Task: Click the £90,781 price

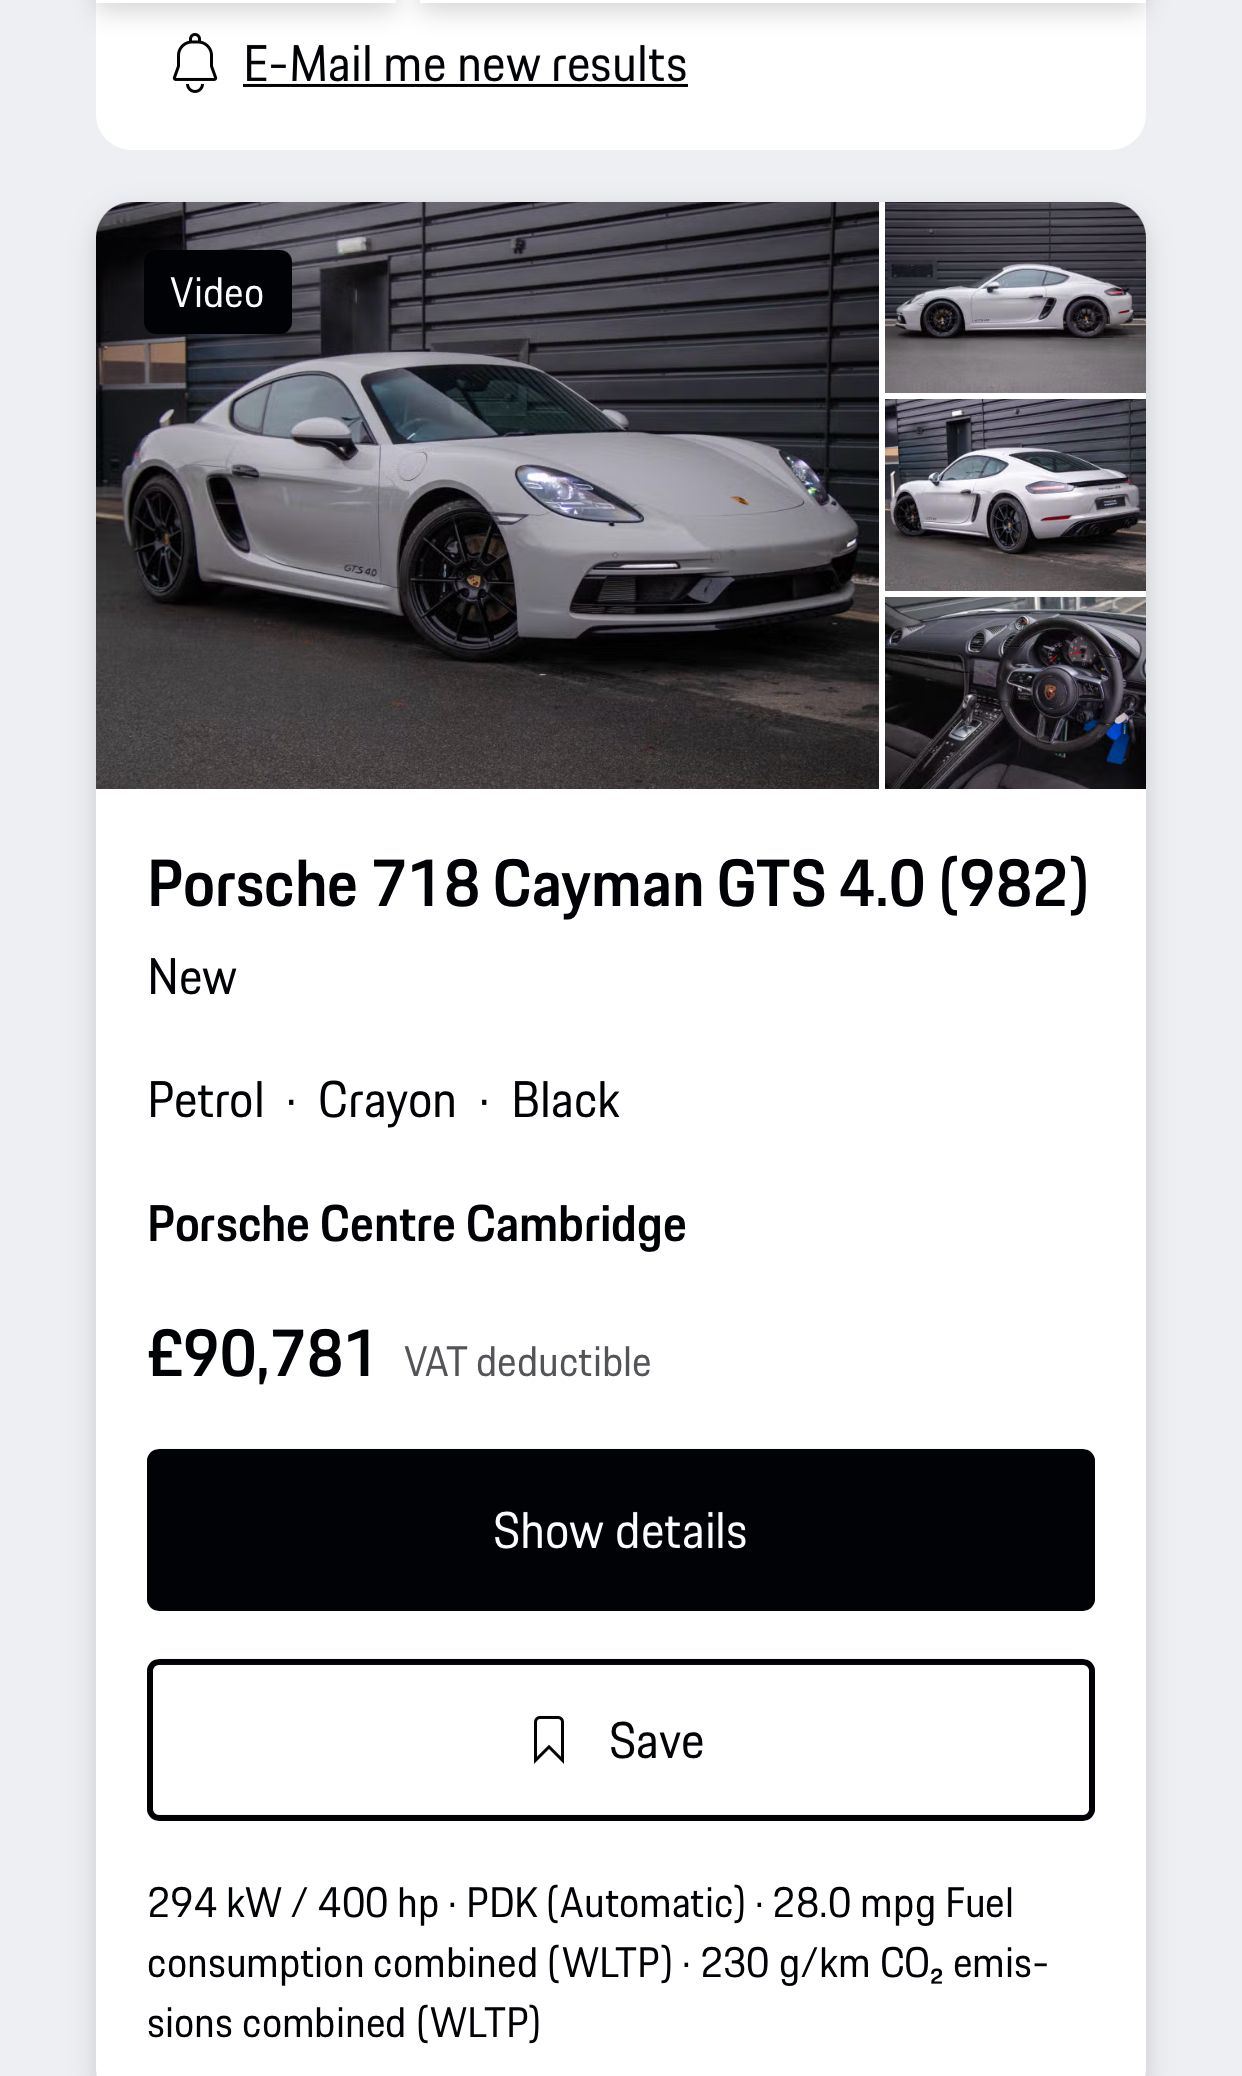Action: pos(262,1354)
